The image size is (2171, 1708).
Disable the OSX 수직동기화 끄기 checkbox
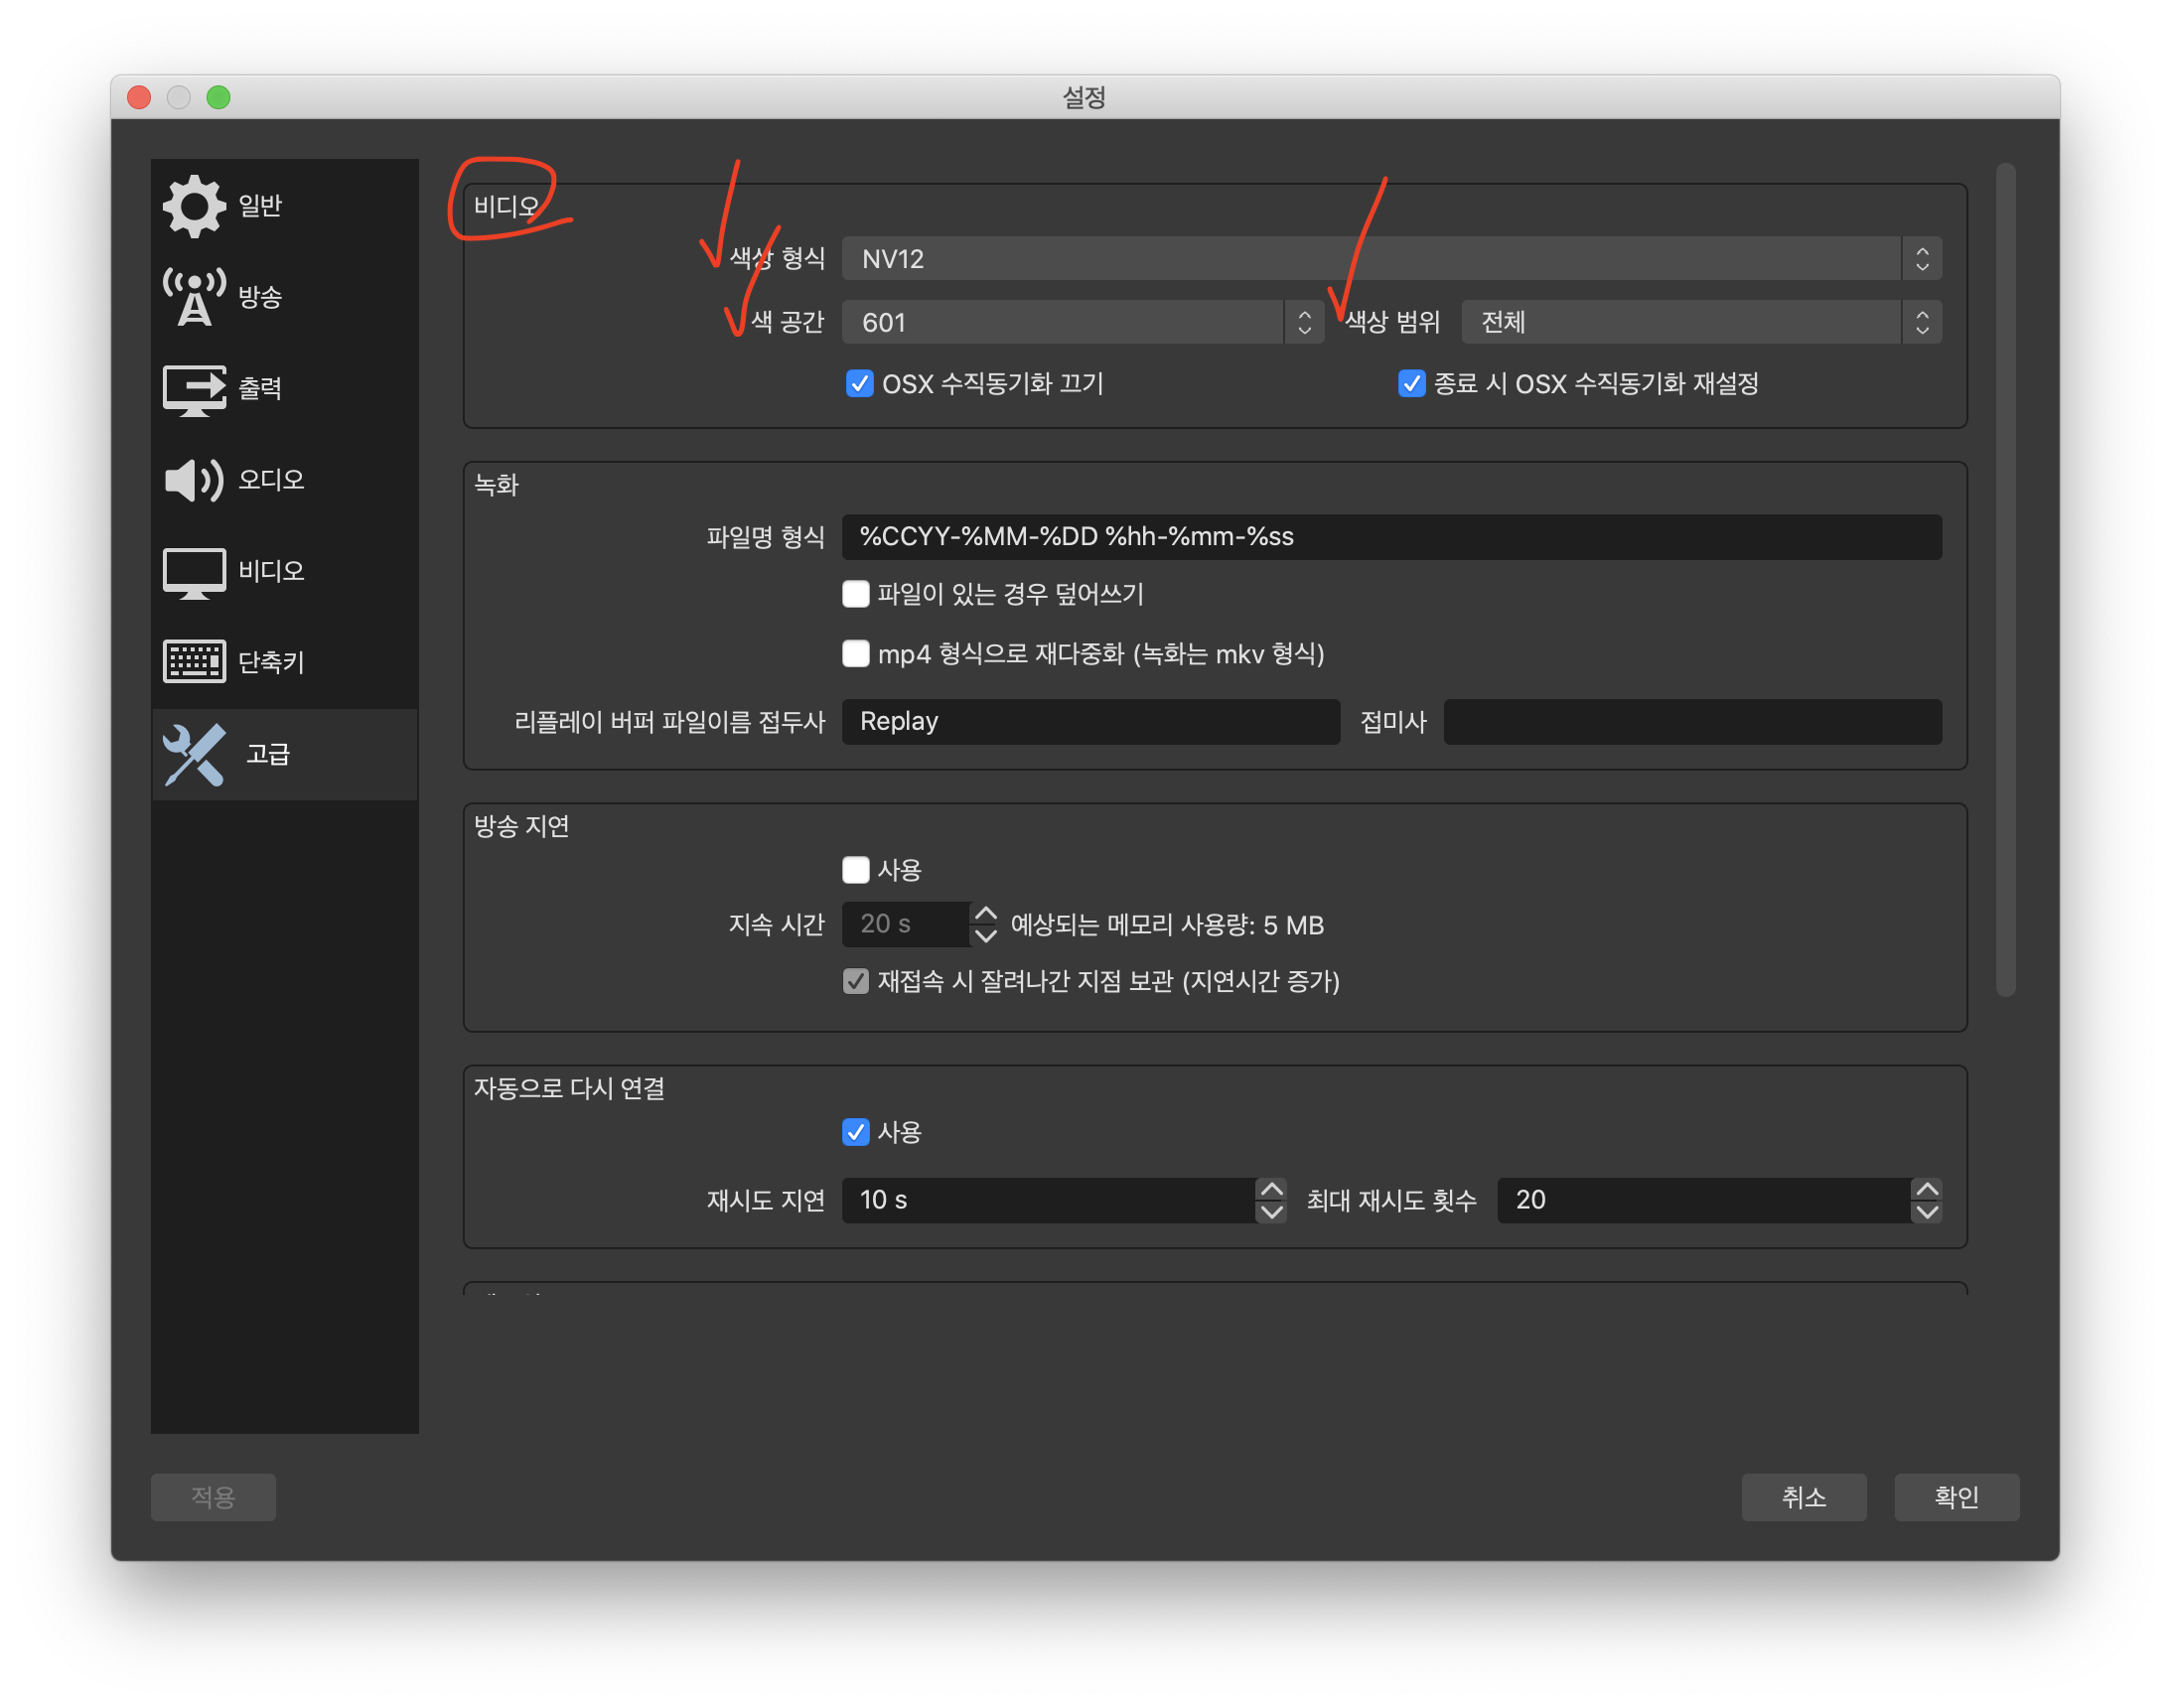pos(859,384)
